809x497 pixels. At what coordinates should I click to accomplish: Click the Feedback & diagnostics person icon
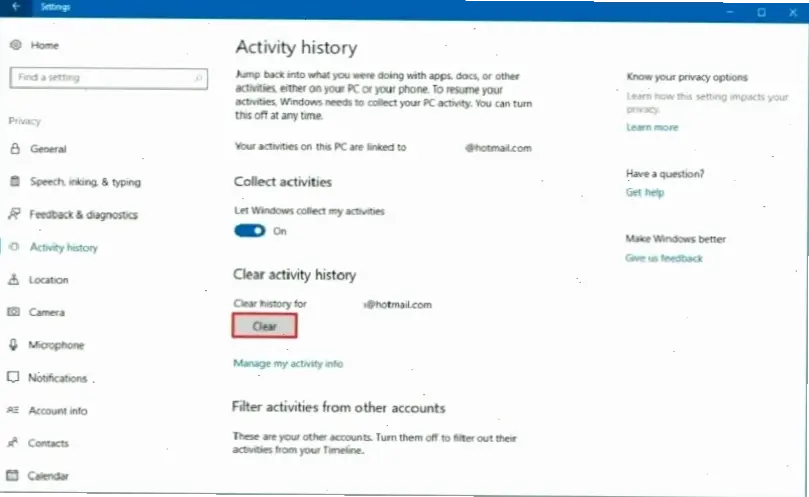coord(14,214)
